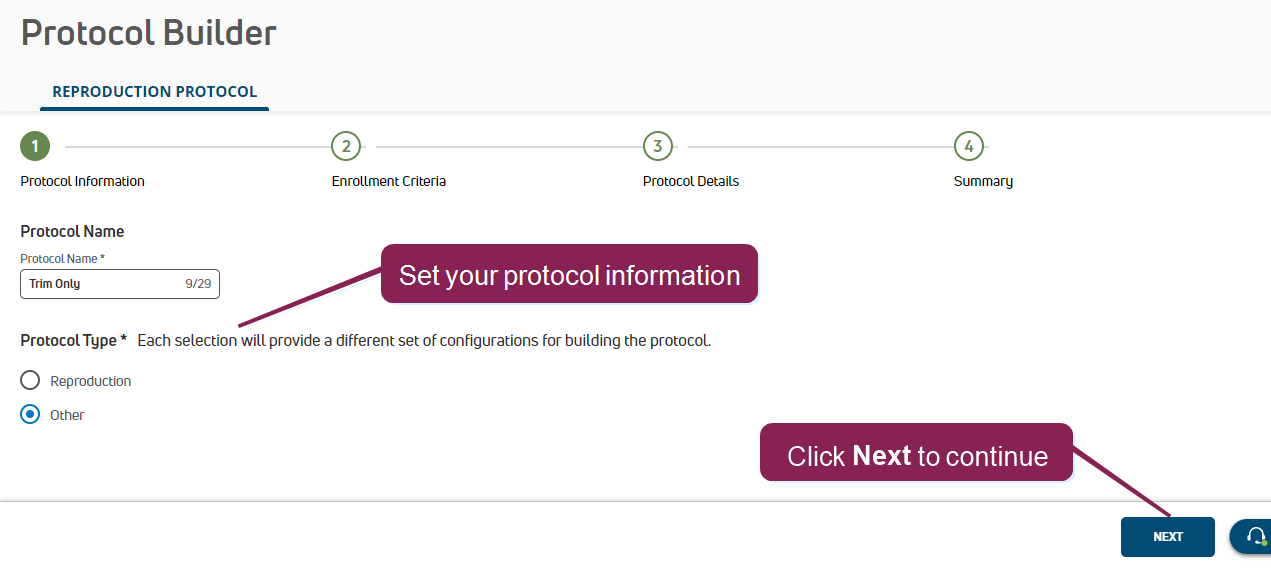Switch to the Reproduction Protocol tab
Viewport: 1271px width, 572px height.
pyautogui.click(x=155, y=92)
